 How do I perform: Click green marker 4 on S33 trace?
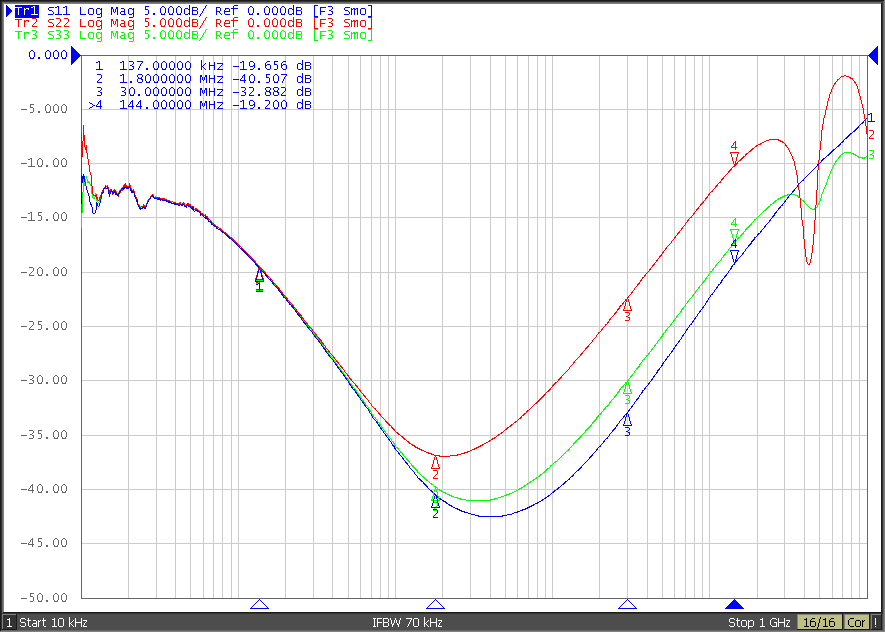coord(734,230)
